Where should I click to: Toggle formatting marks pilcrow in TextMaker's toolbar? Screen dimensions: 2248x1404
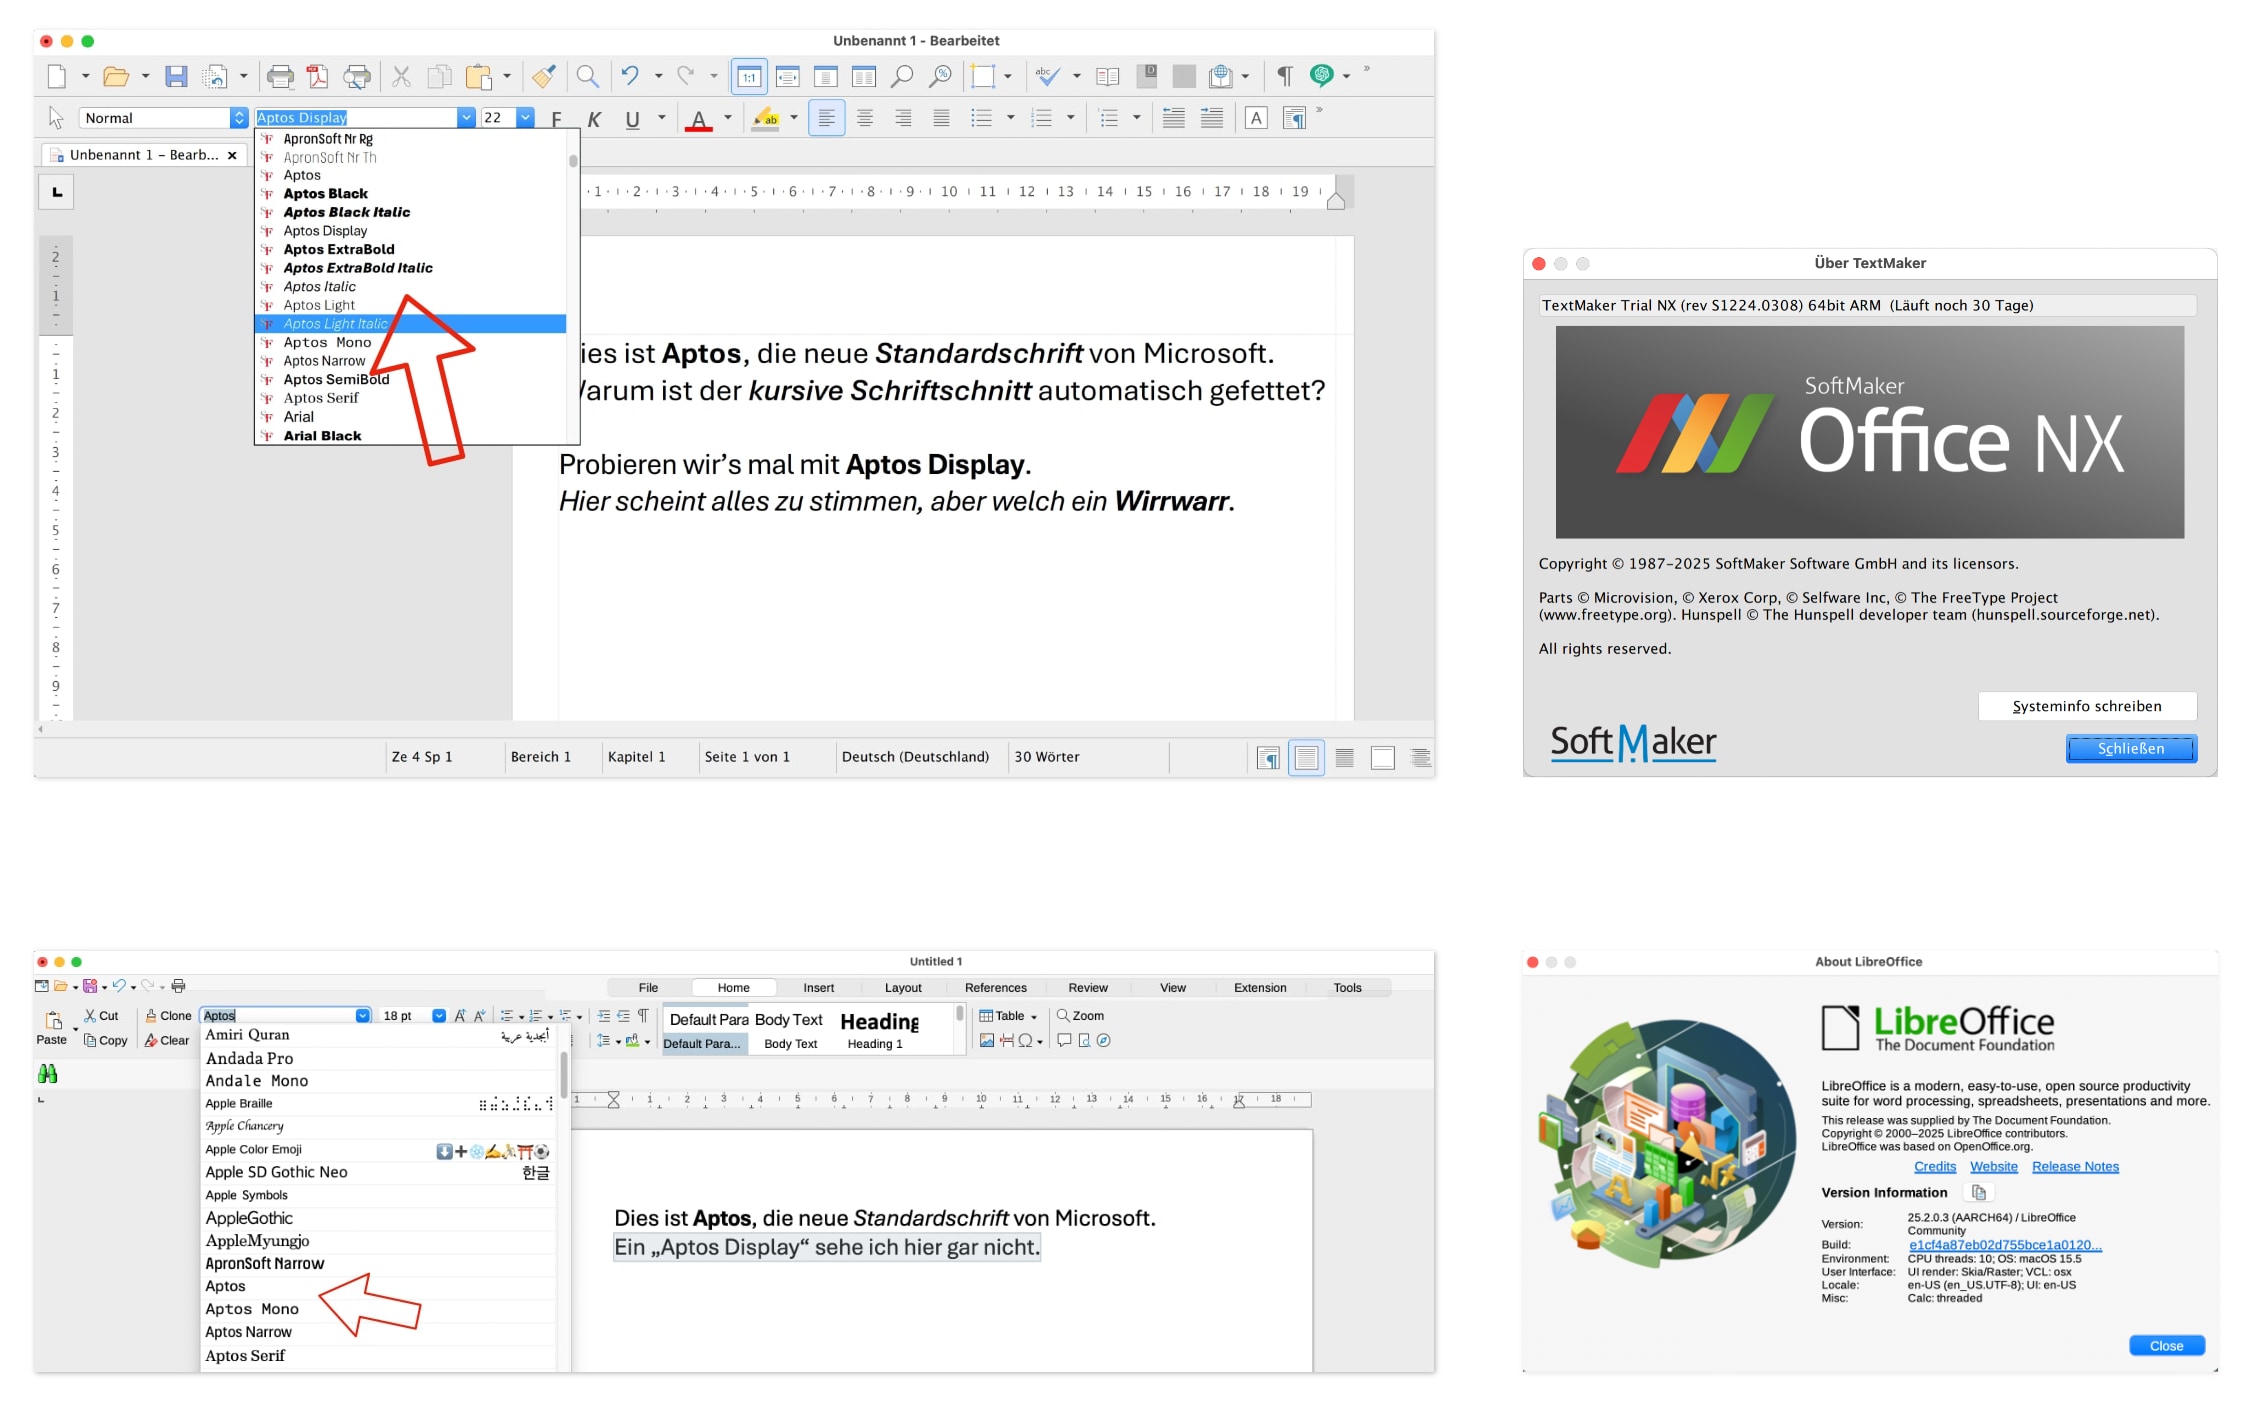(1284, 76)
